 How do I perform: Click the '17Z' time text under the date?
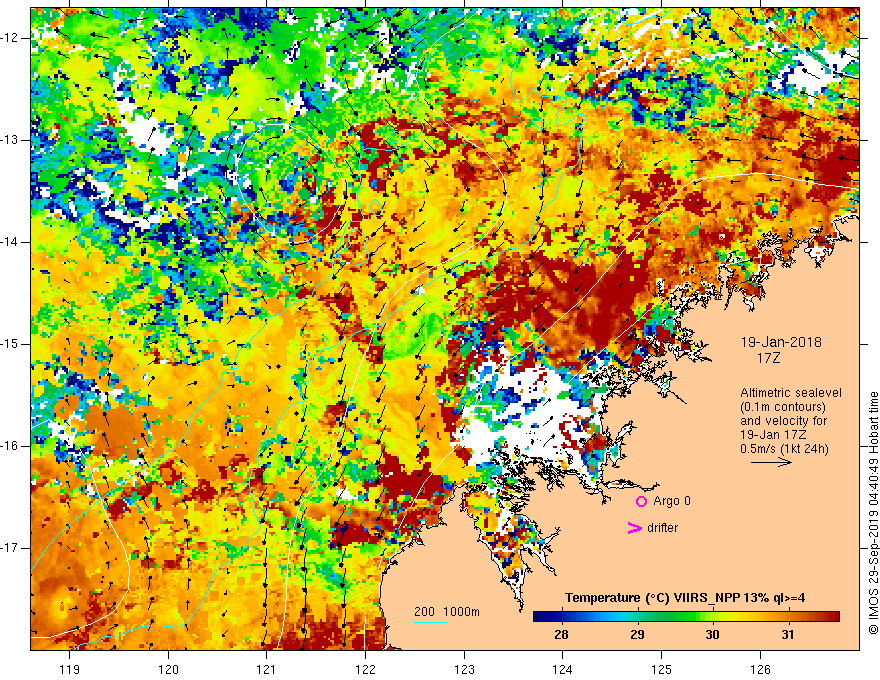point(768,358)
